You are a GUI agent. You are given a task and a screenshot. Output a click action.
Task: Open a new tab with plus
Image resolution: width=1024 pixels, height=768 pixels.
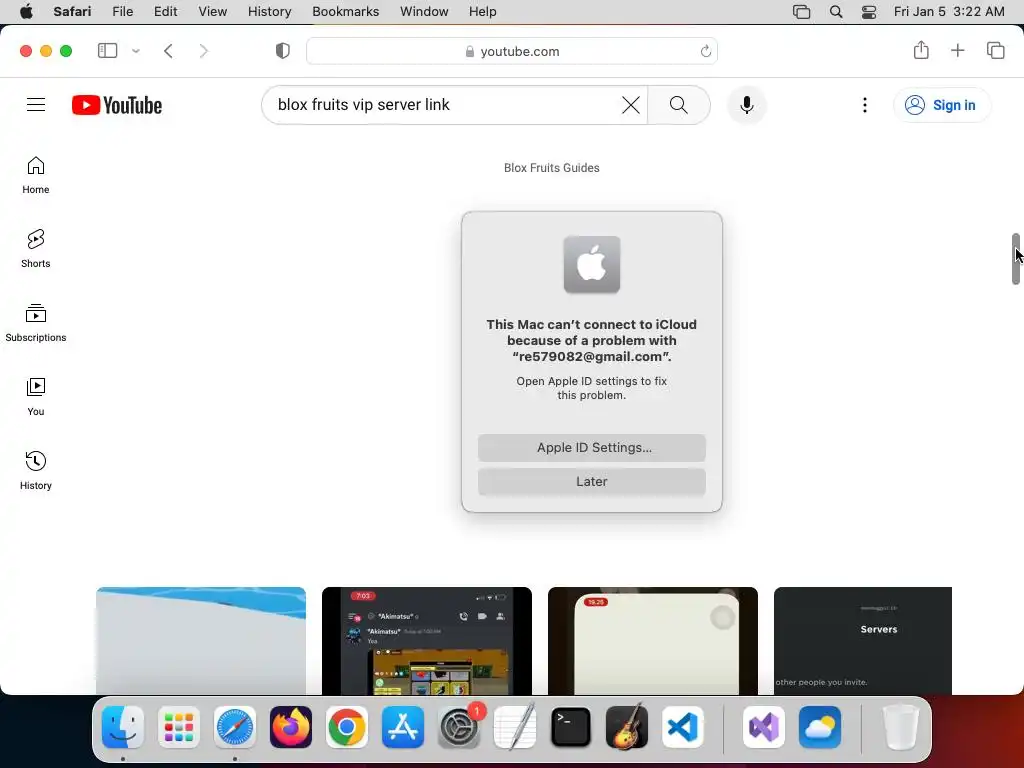click(x=957, y=50)
